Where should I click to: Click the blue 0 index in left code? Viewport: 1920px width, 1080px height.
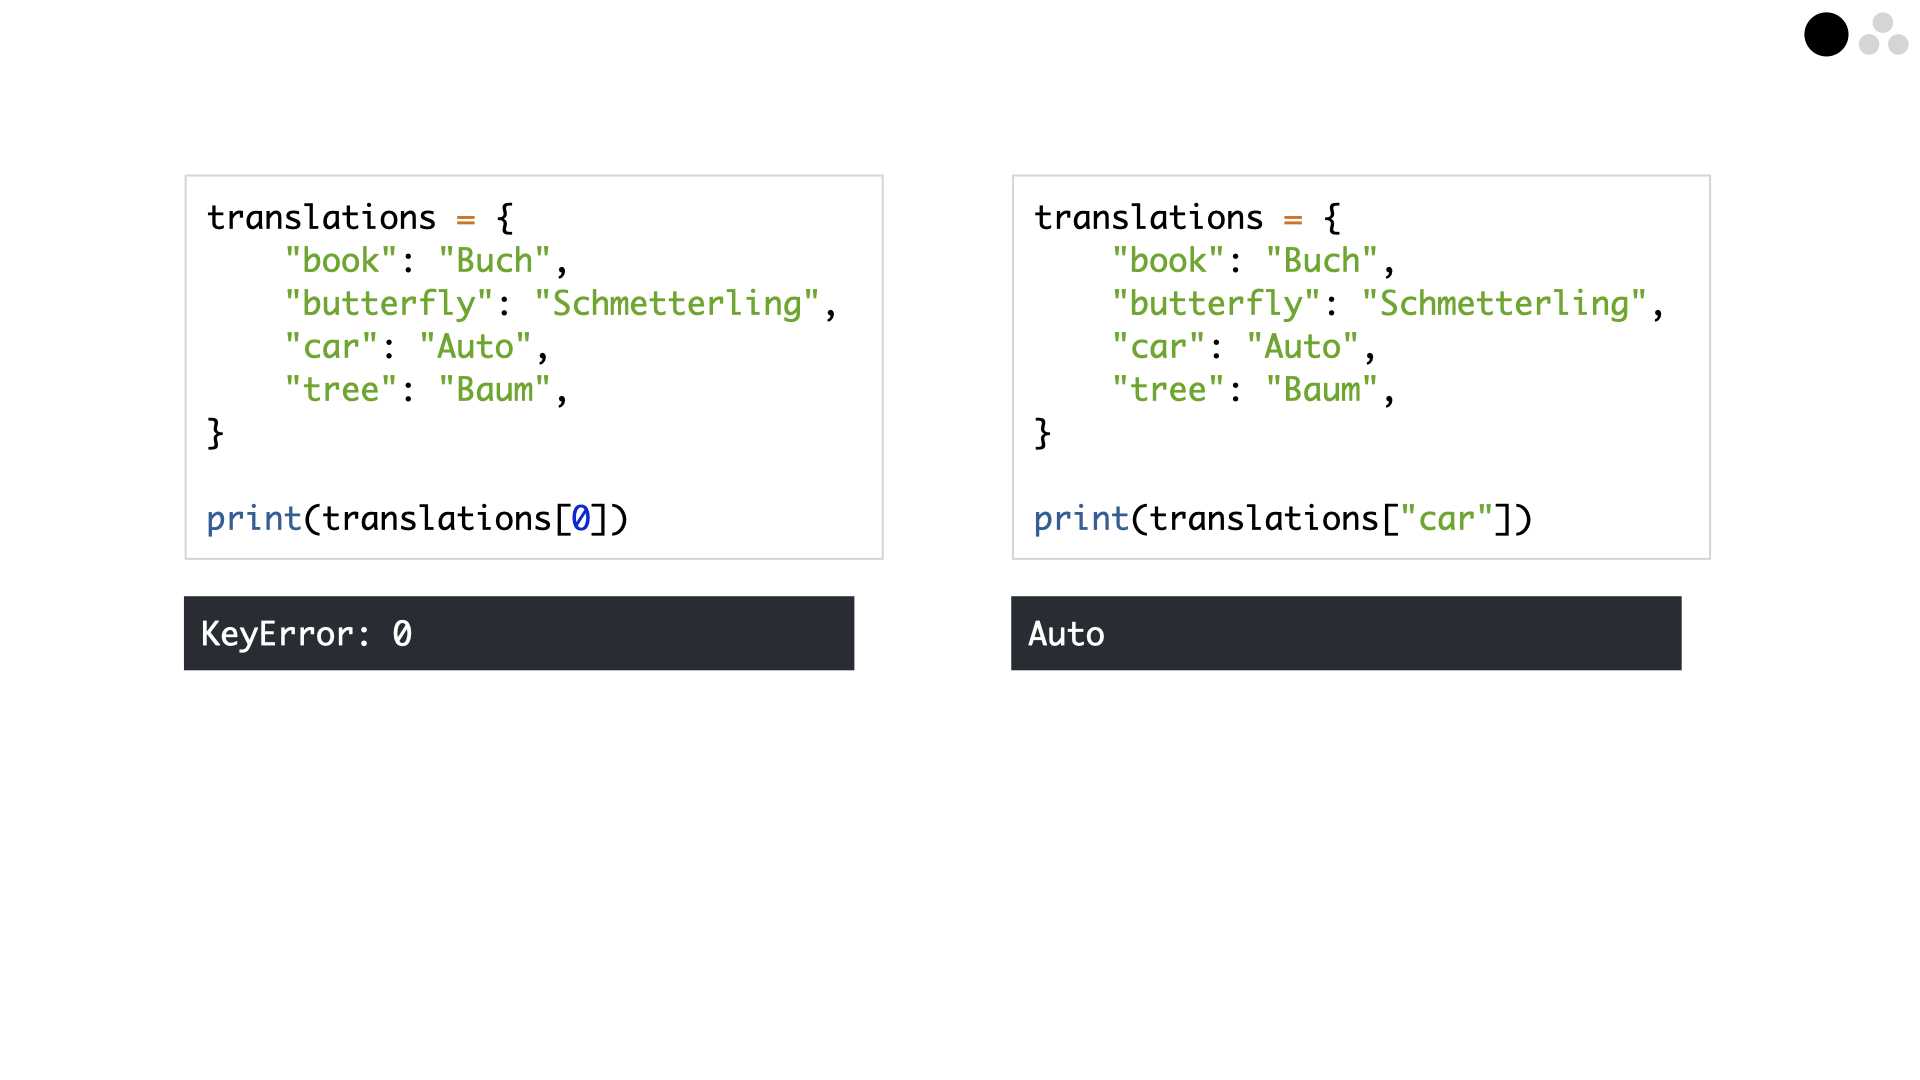(x=581, y=519)
